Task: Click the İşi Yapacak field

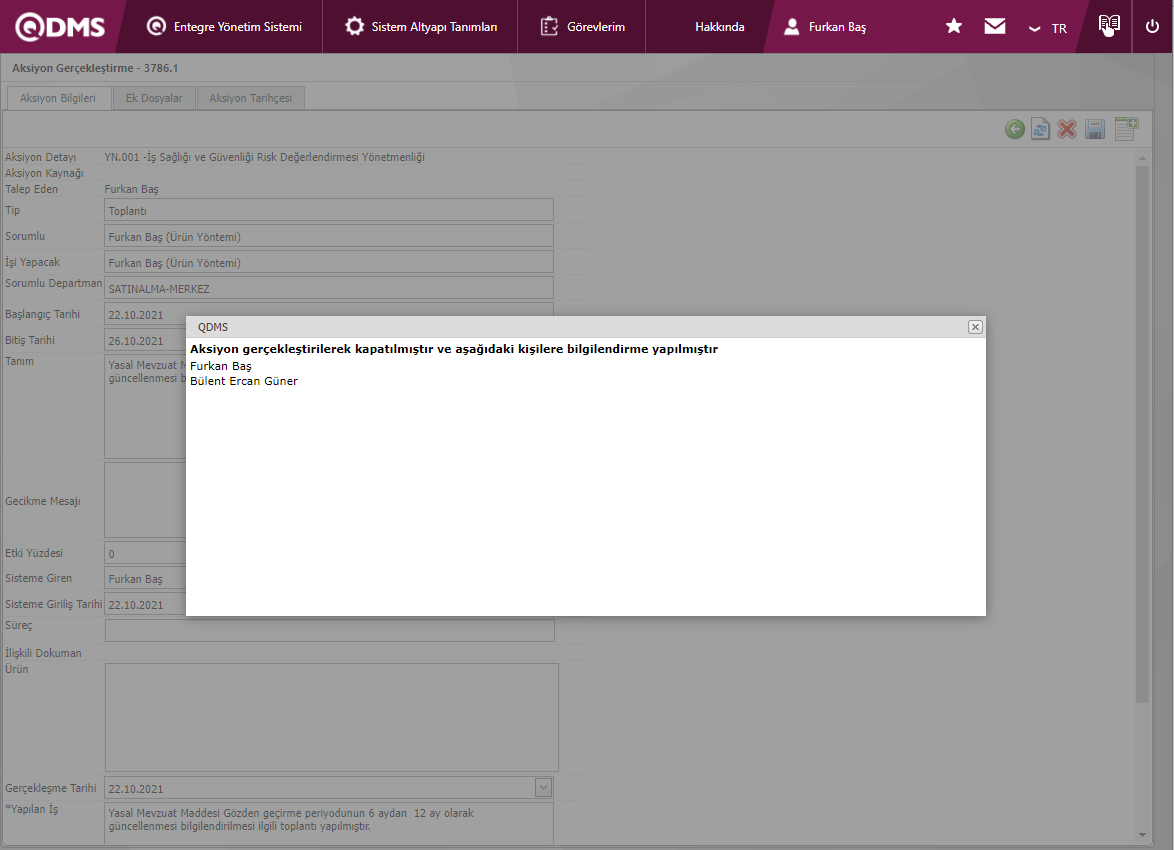Action: (329, 262)
